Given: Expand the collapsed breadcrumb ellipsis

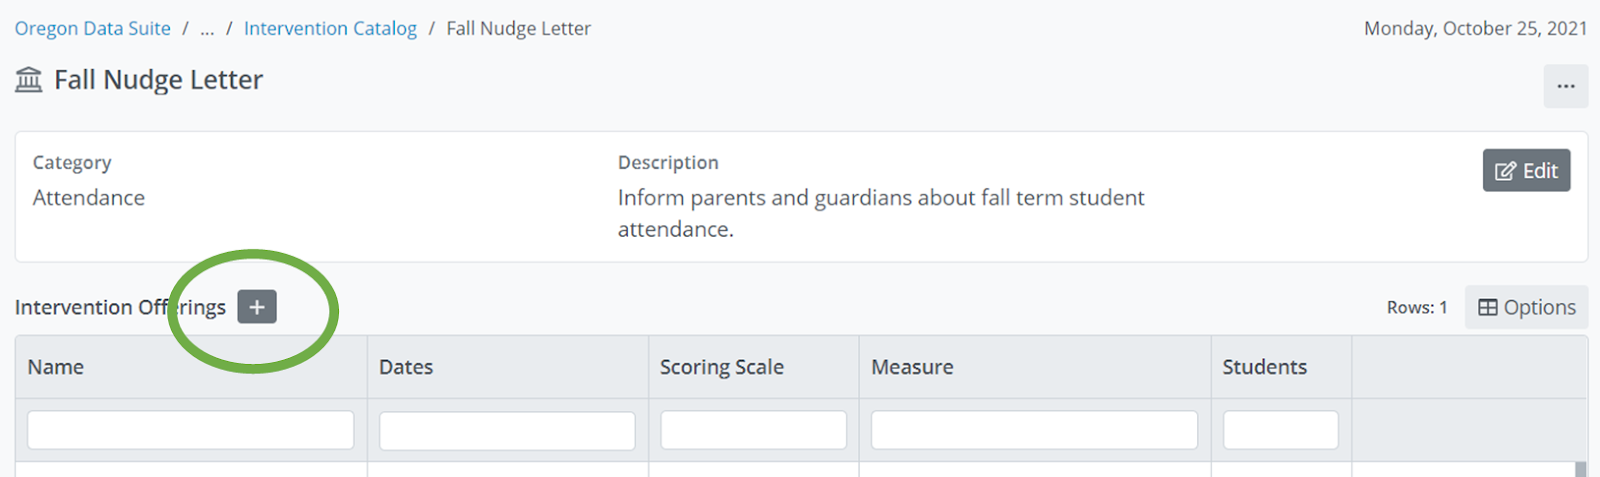Looking at the screenshot, I should point(207,28).
